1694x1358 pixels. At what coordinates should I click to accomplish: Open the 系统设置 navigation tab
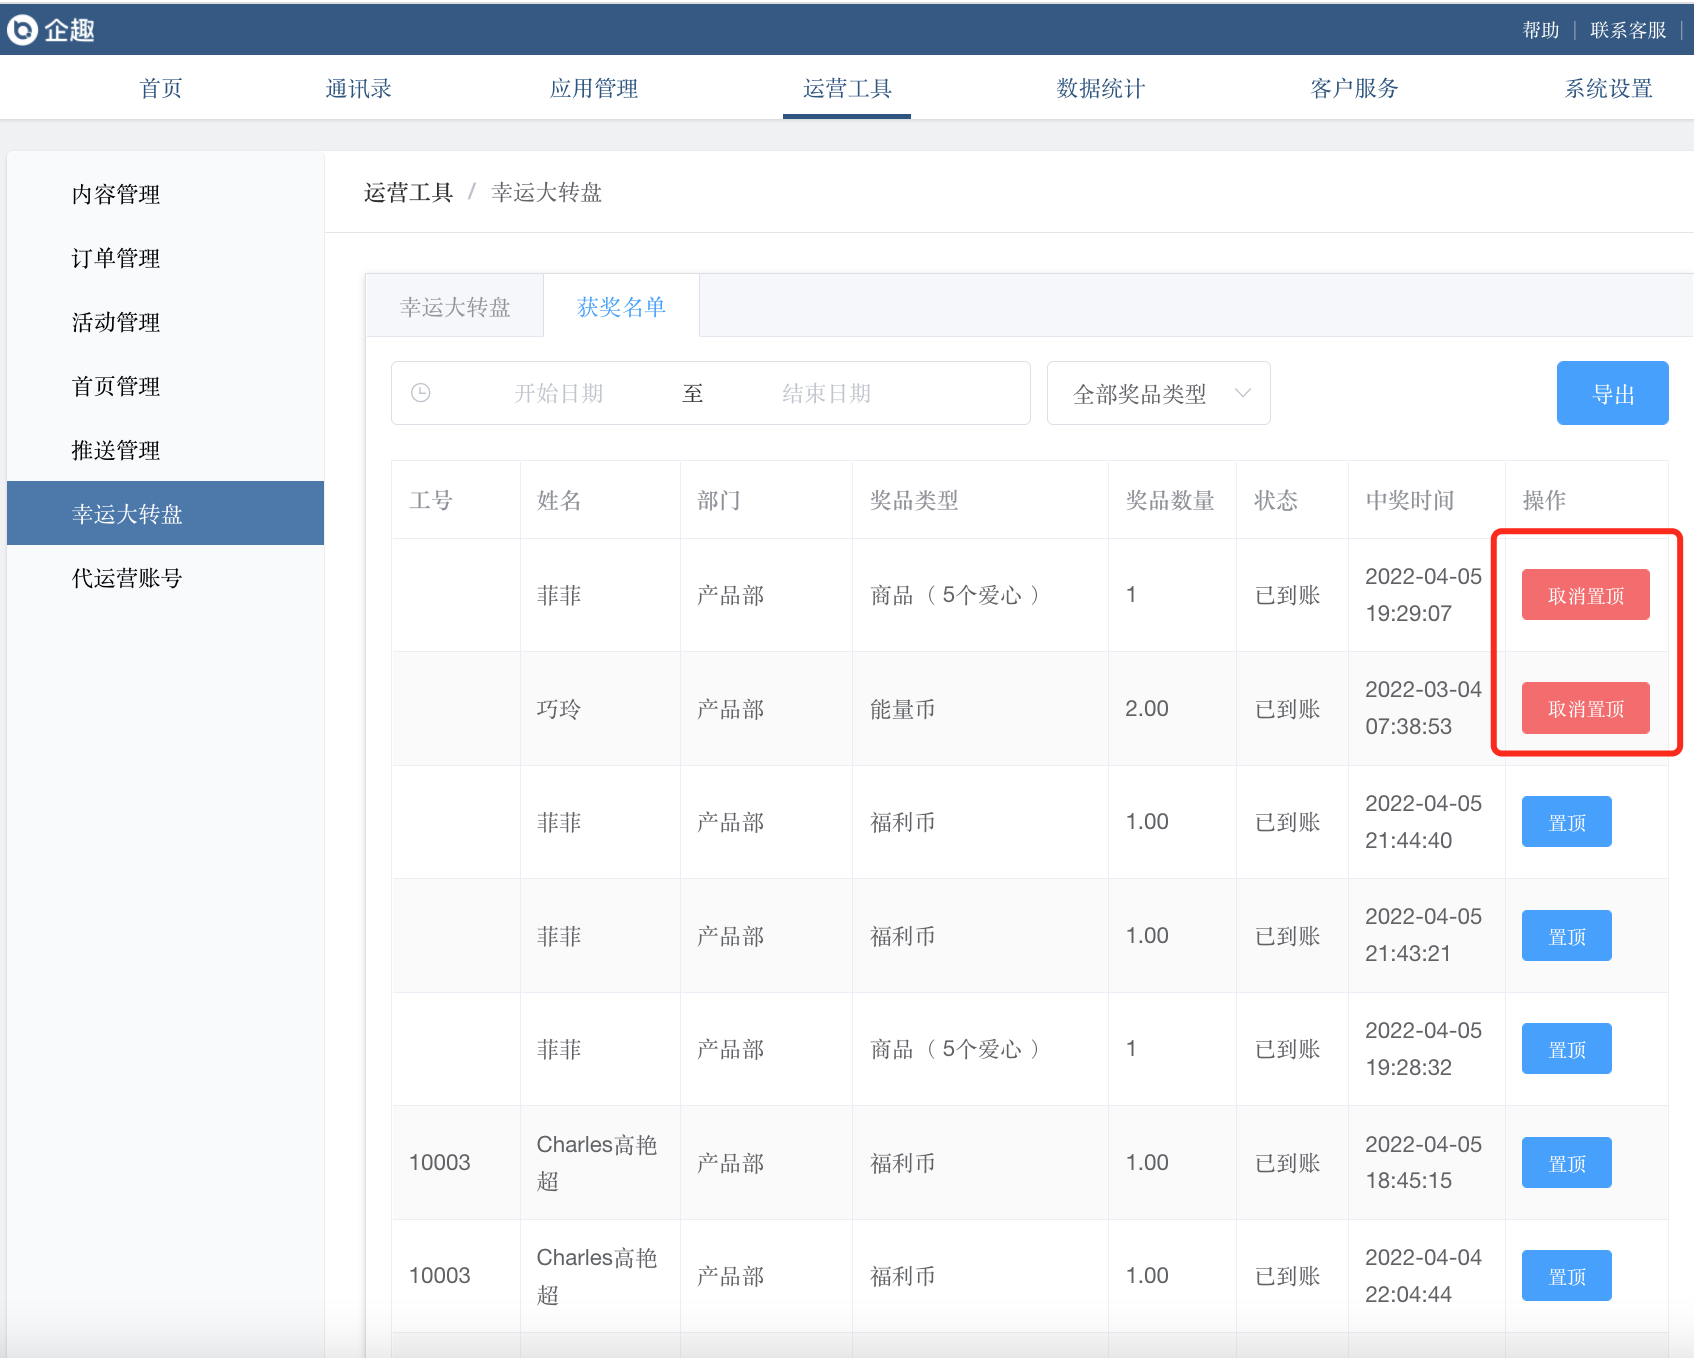[x=1608, y=88]
